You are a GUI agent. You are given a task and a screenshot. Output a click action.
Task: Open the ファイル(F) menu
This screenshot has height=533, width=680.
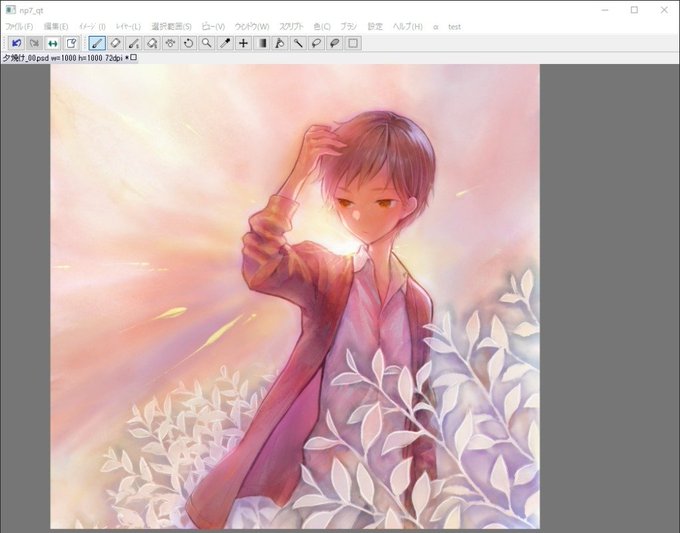(x=19, y=27)
